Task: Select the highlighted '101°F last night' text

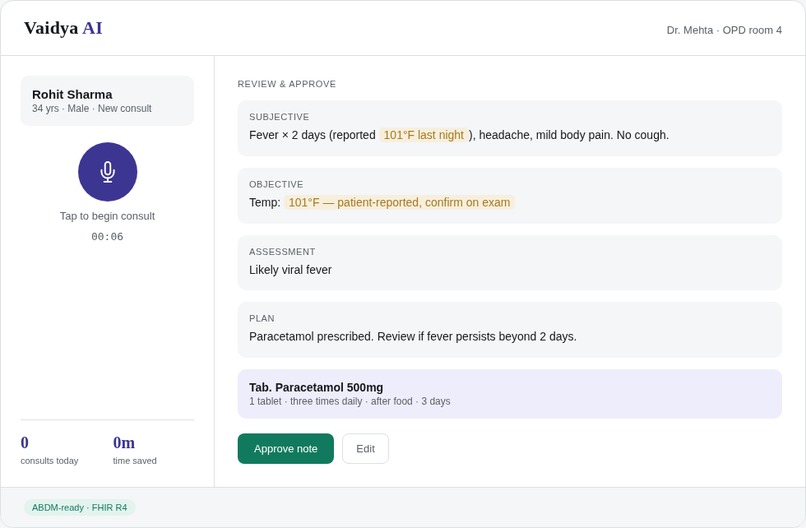Action: 424,135
